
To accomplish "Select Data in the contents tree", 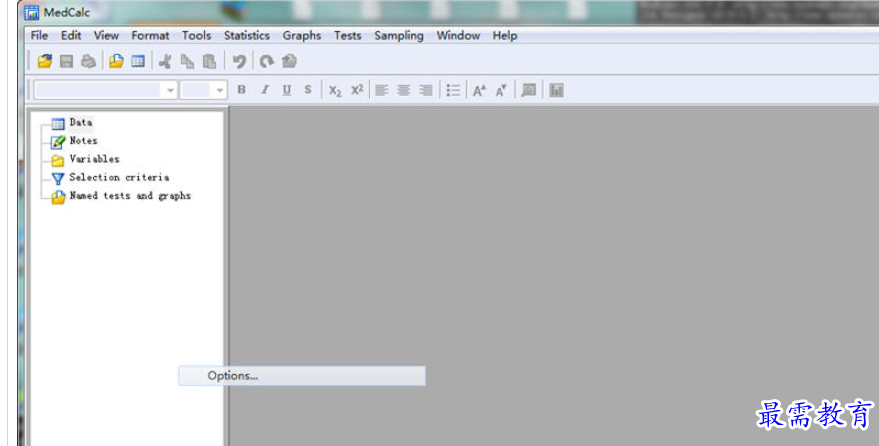I will click(x=81, y=122).
